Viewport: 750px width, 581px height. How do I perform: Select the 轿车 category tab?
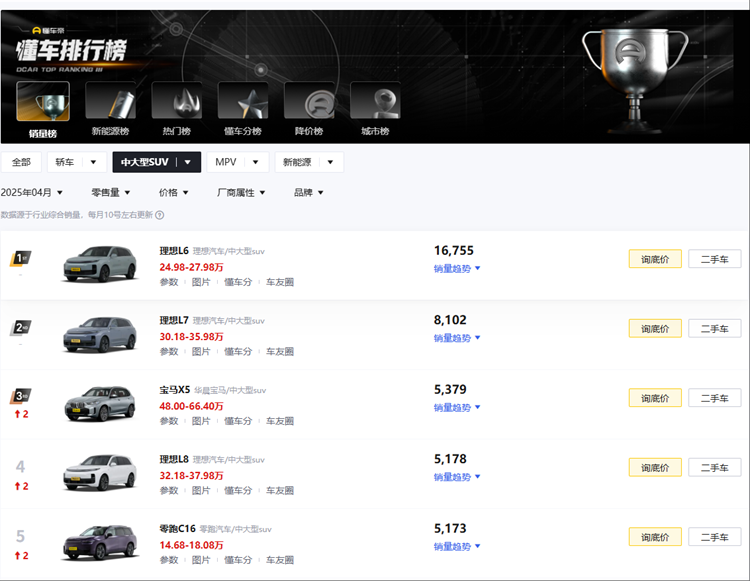(x=65, y=162)
